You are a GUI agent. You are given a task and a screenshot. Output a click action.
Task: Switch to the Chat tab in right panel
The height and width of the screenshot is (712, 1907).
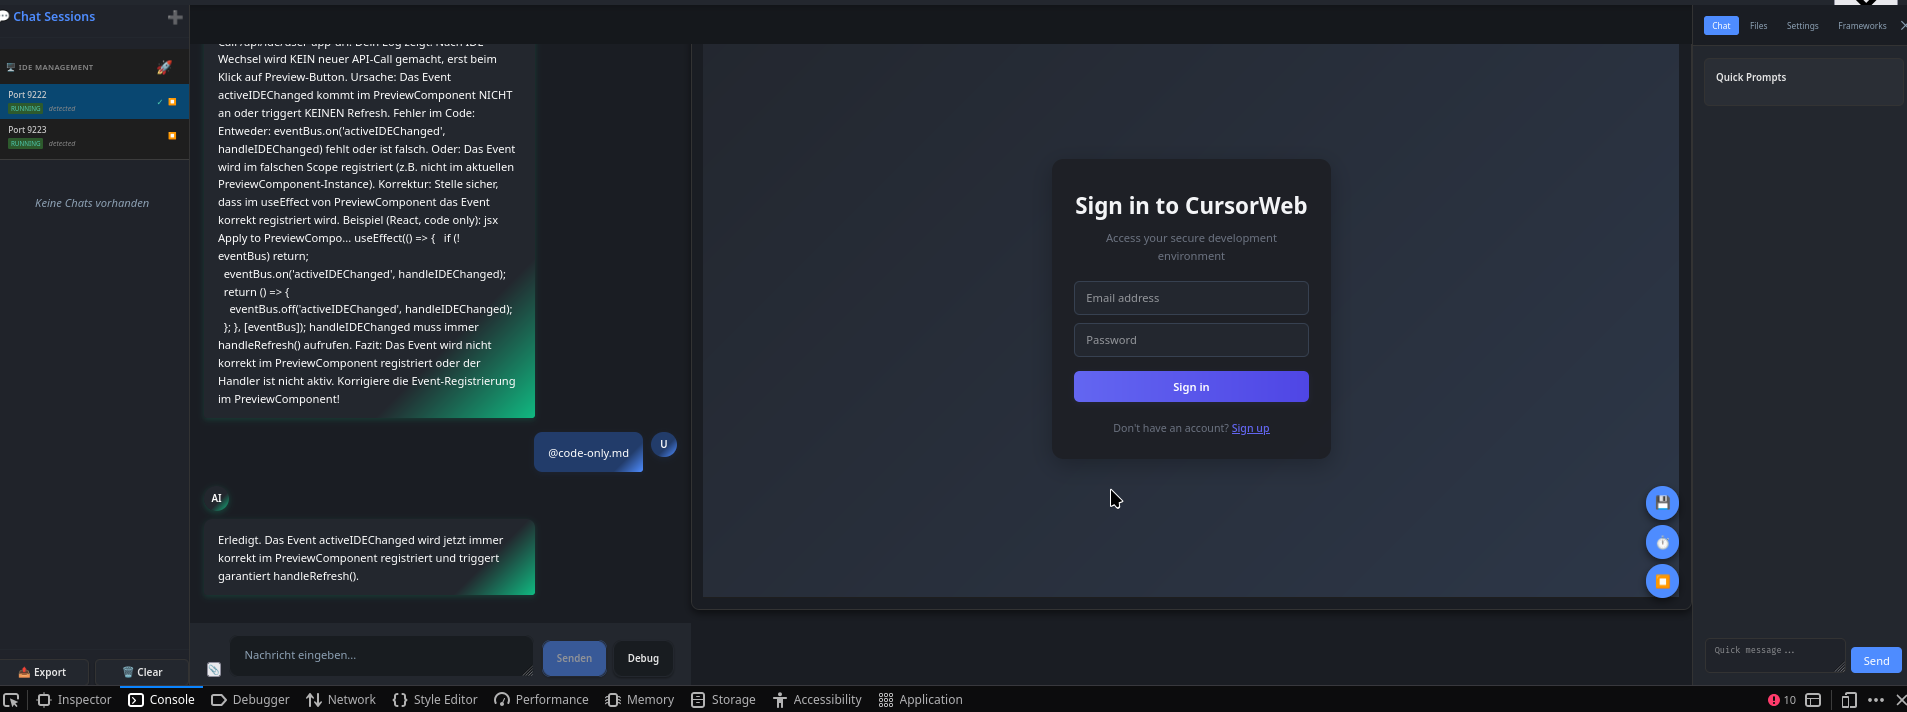(1721, 26)
